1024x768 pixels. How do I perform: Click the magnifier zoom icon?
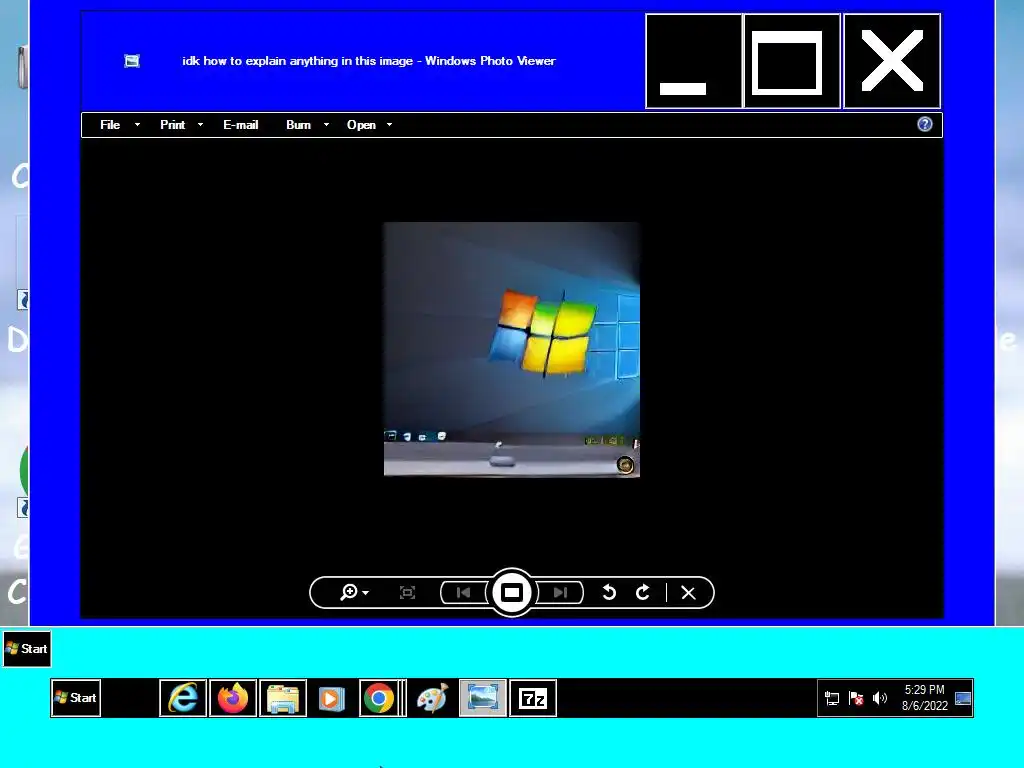pyautogui.click(x=349, y=592)
